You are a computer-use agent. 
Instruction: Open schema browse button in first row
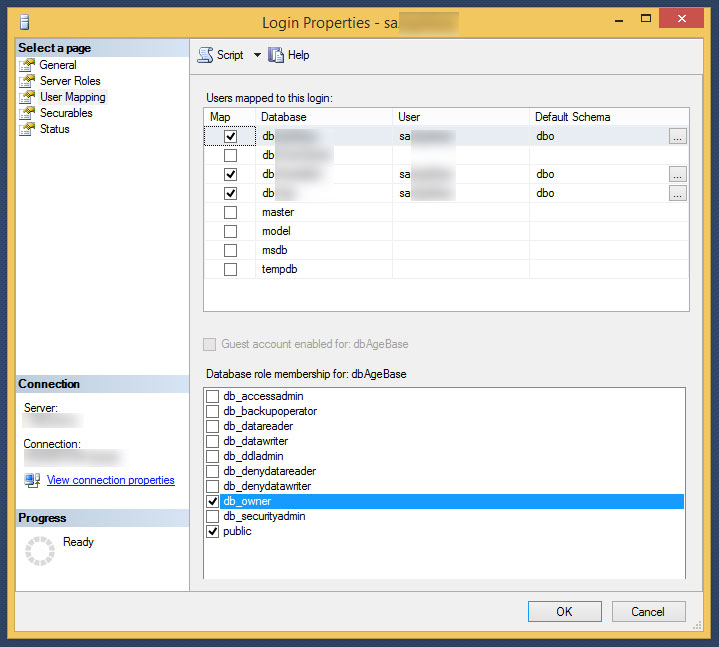[x=677, y=136]
